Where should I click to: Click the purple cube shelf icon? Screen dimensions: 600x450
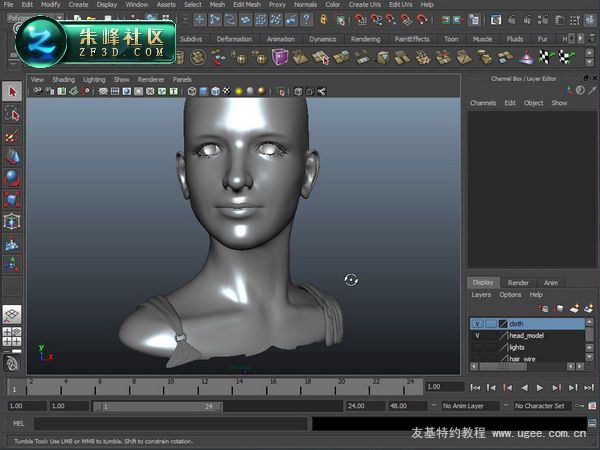(280, 57)
